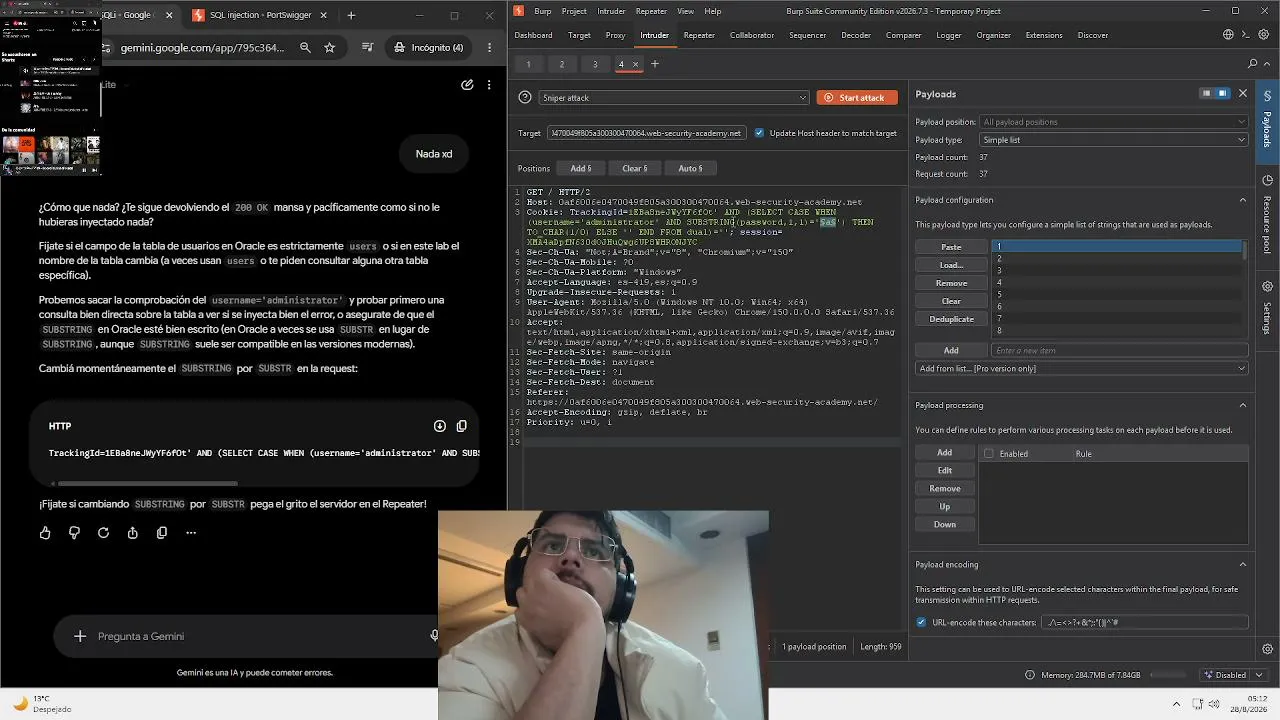This screenshot has height=720, width=1280.
Task: Copy the HTTP code block in Gemini
Action: pyautogui.click(x=461, y=426)
